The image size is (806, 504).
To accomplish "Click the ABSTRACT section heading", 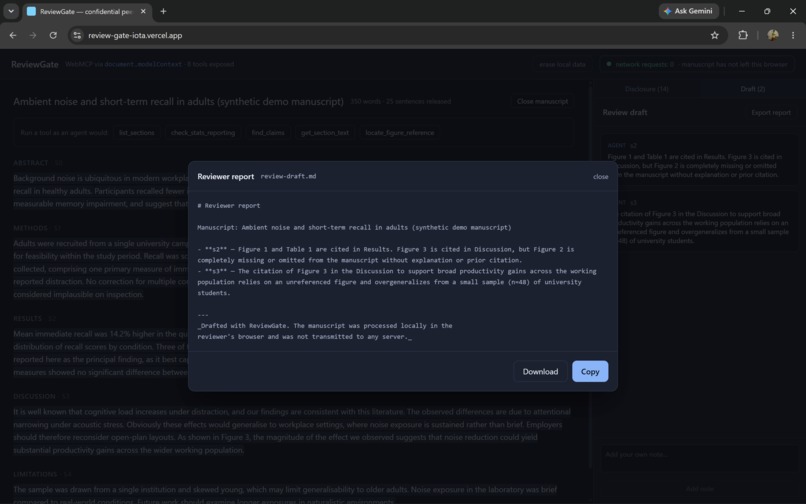I will (x=31, y=163).
